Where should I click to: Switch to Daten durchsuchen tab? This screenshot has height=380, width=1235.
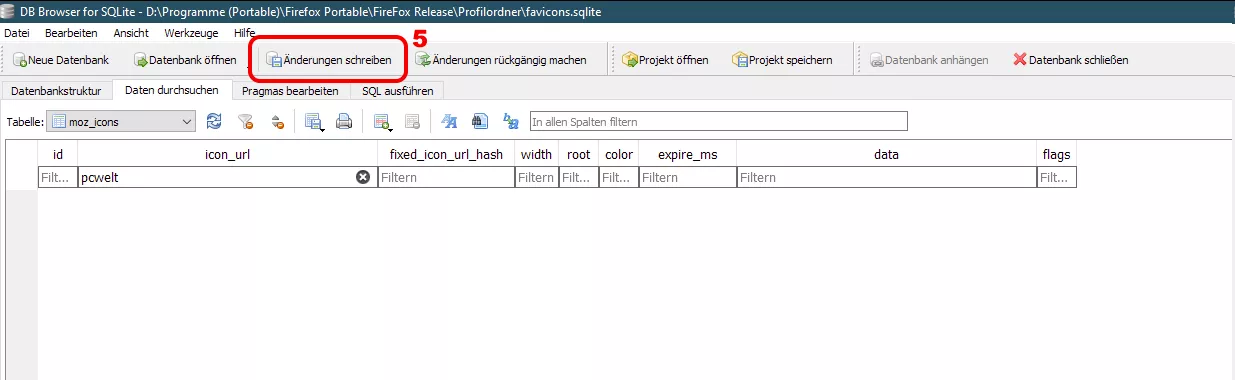(x=172, y=90)
